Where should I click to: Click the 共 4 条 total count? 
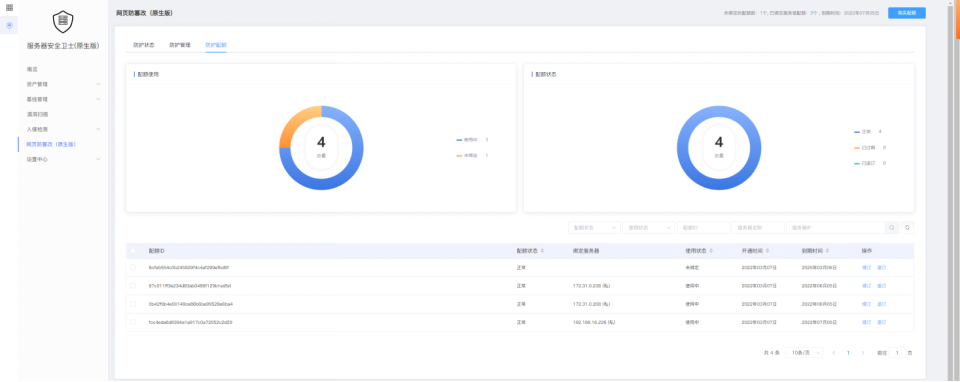pyautogui.click(x=771, y=353)
